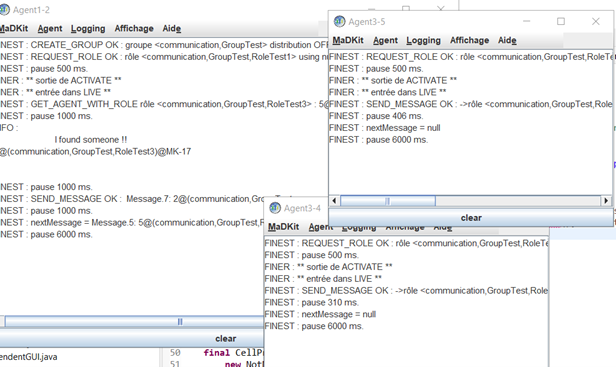616x367 pixels.
Task: Open the Aide menu in Agent1-2 window
Action: click(x=172, y=29)
